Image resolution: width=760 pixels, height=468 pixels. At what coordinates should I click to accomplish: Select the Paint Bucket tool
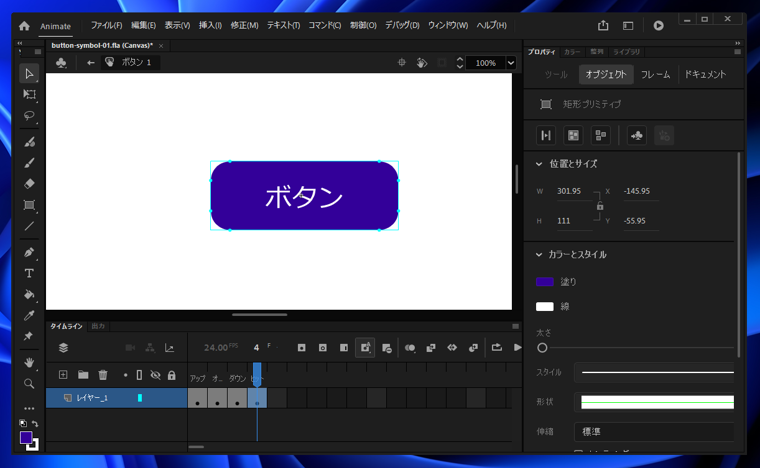pyautogui.click(x=29, y=294)
